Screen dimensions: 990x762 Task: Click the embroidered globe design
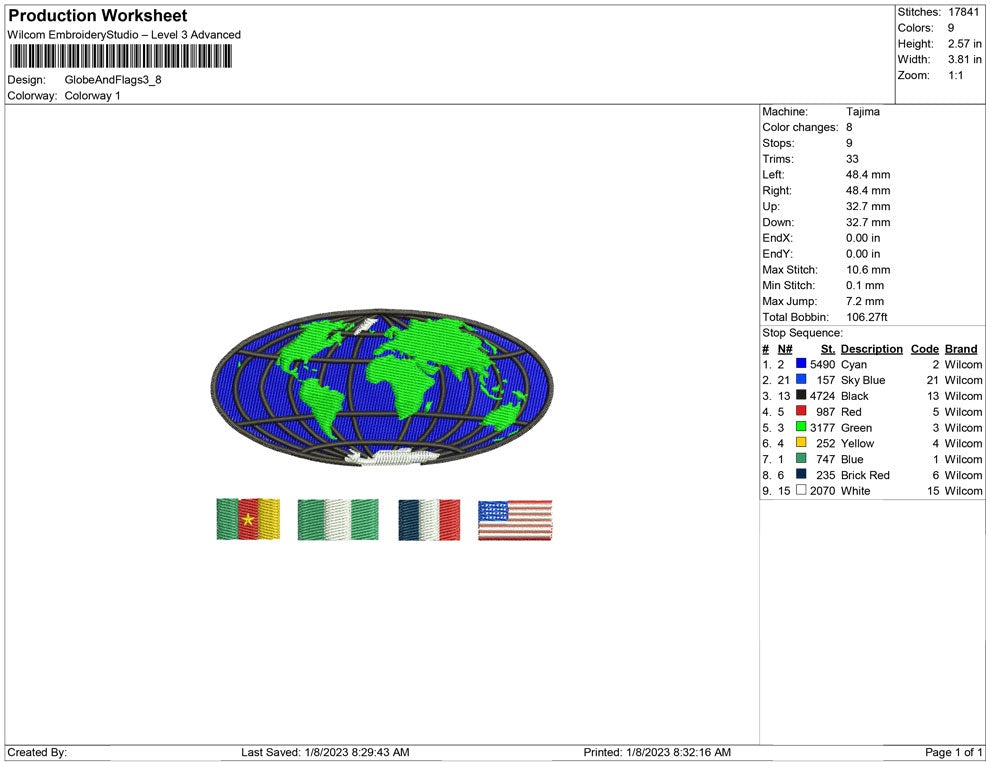[381, 388]
